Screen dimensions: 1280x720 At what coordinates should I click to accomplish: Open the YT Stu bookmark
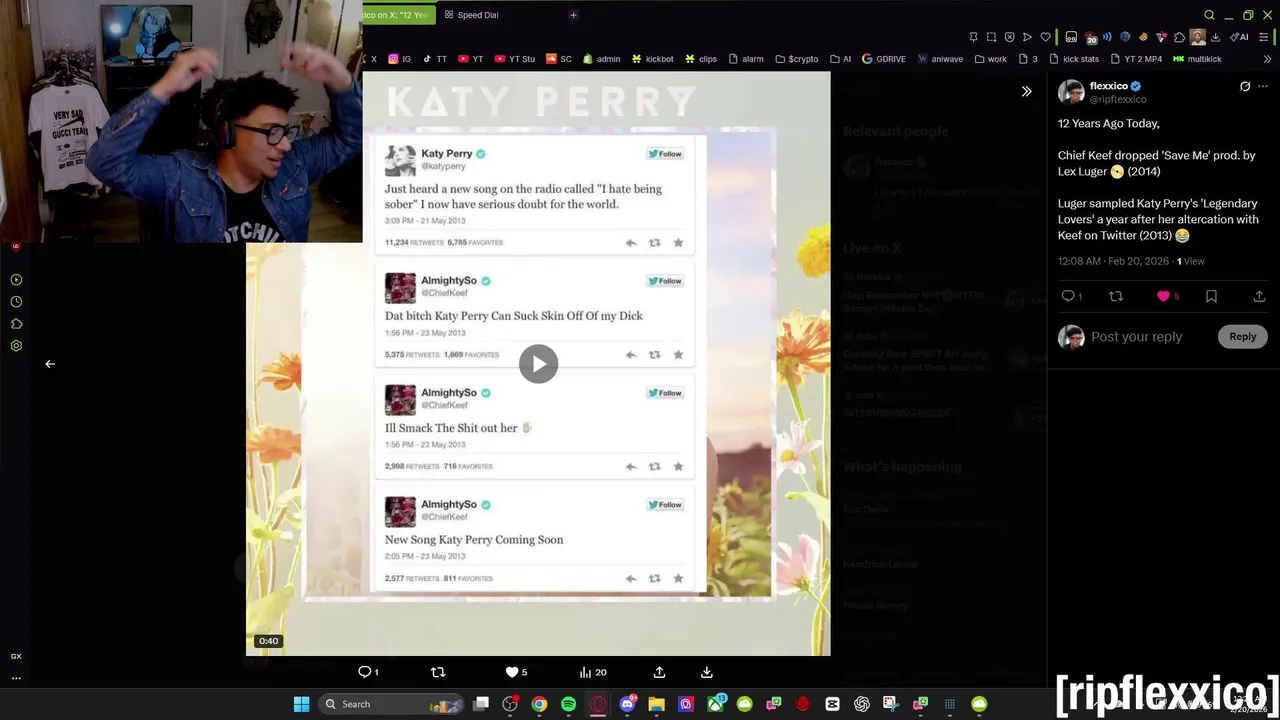515,59
